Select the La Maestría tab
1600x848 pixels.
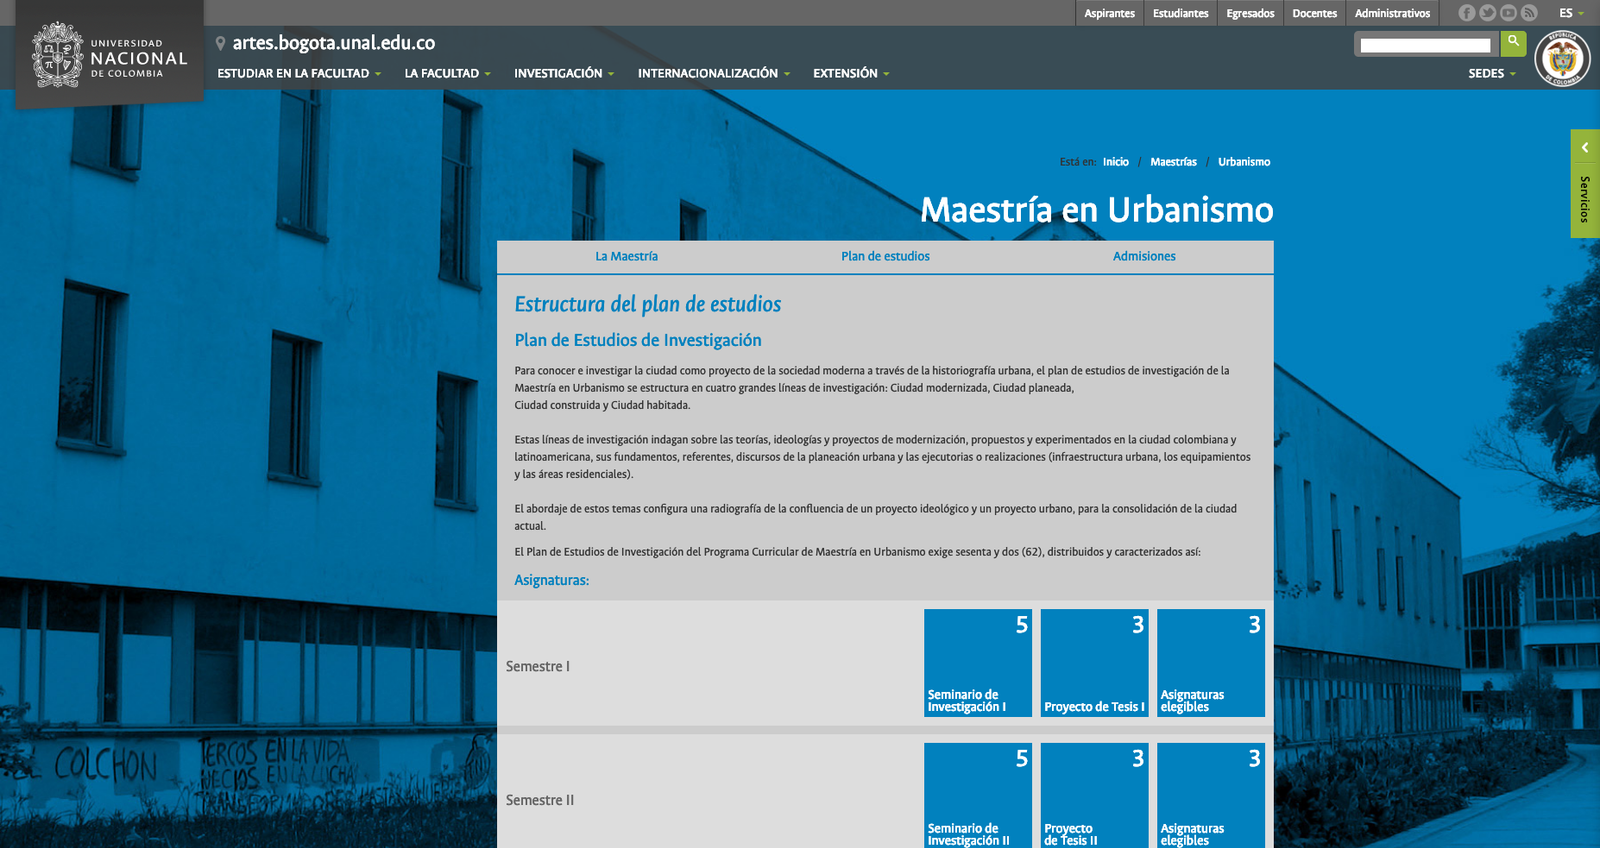pyautogui.click(x=626, y=257)
